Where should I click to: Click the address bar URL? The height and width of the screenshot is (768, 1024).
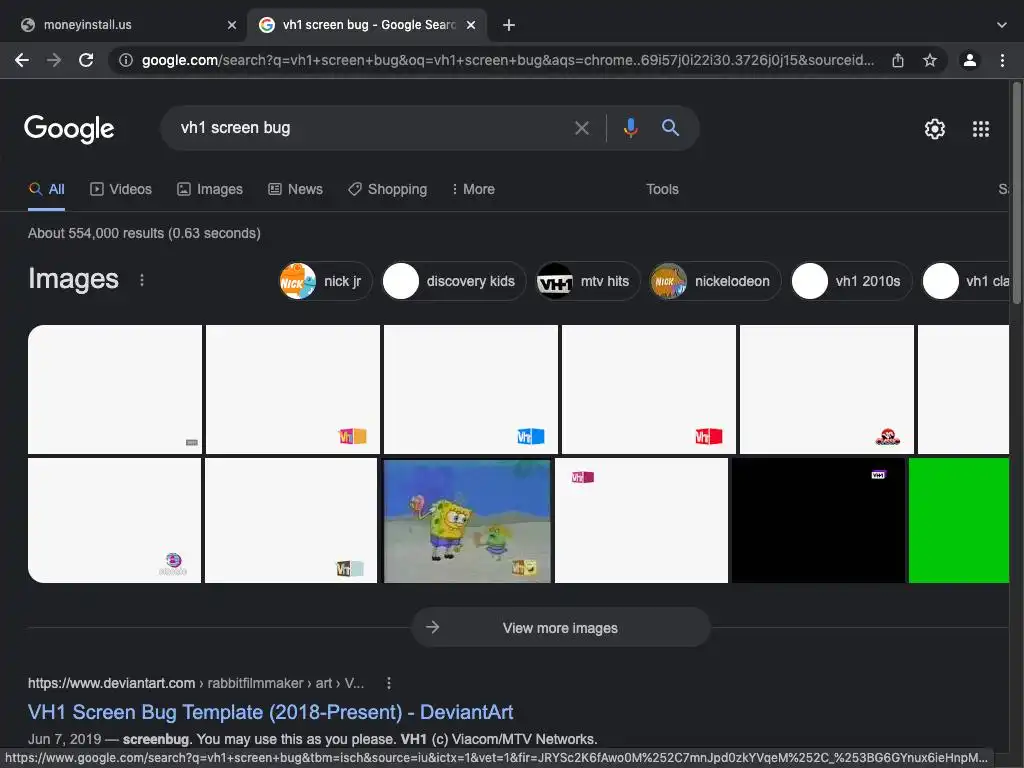507,61
